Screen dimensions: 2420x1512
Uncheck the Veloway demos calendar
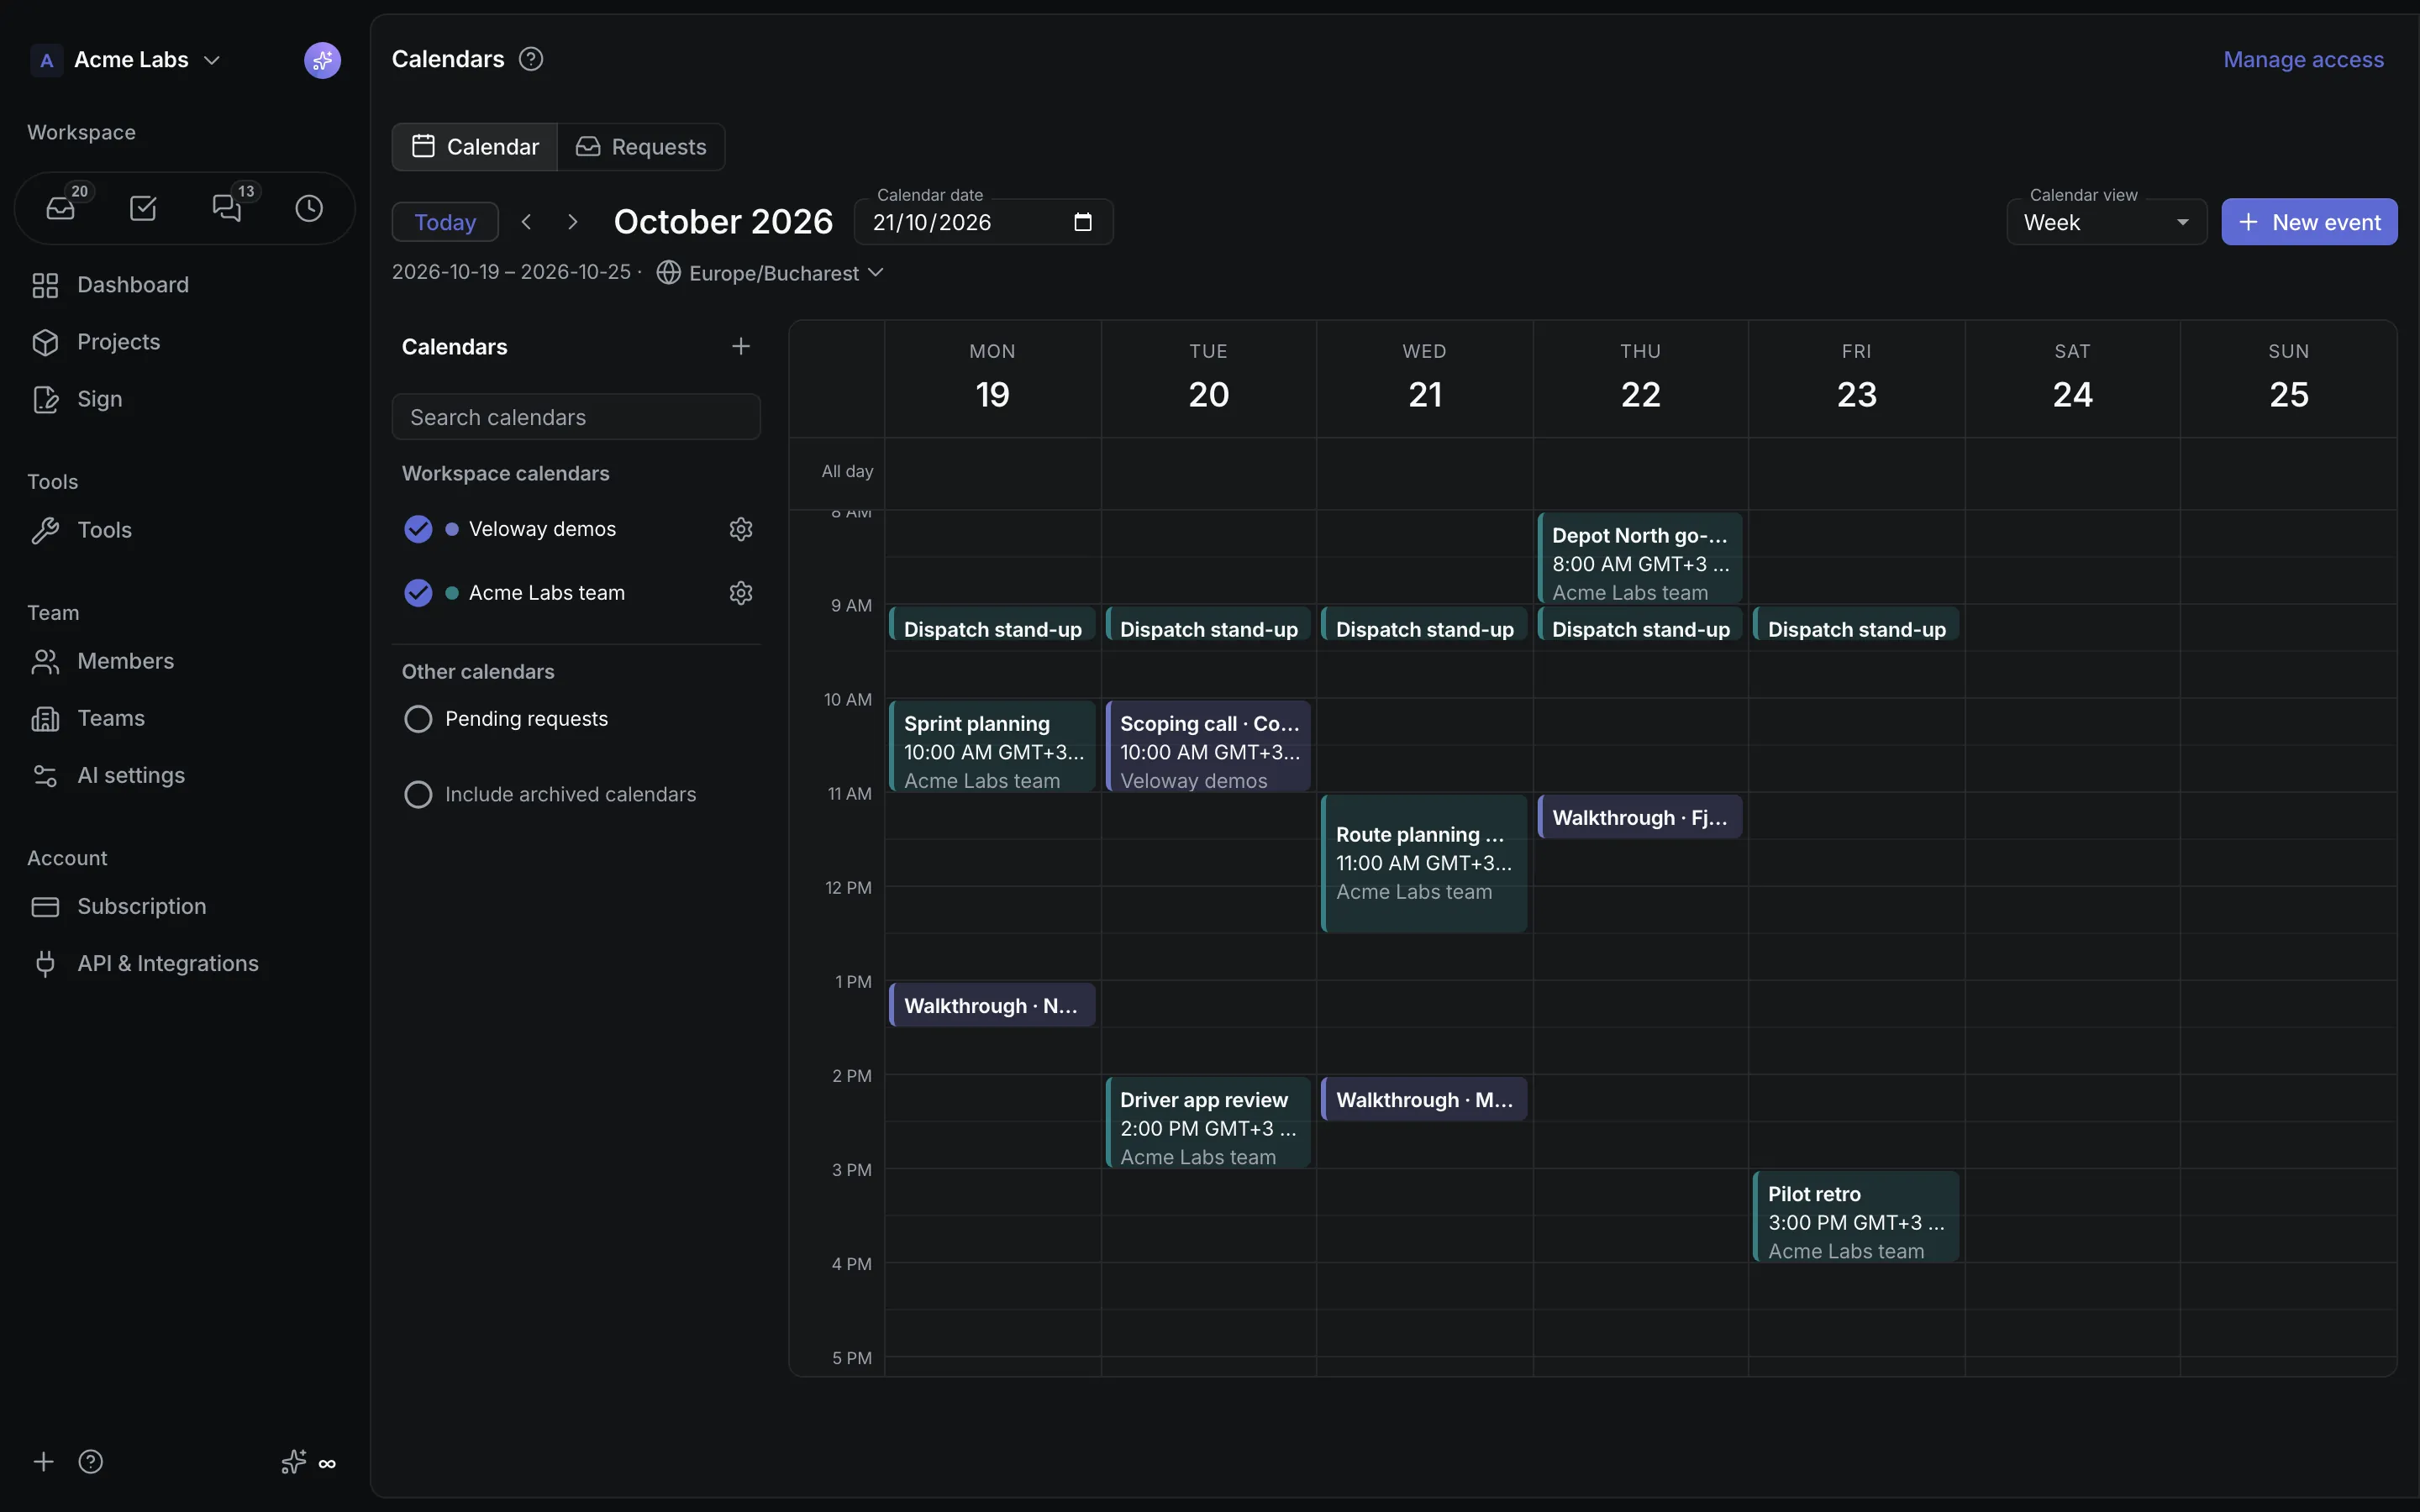(x=418, y=529)
